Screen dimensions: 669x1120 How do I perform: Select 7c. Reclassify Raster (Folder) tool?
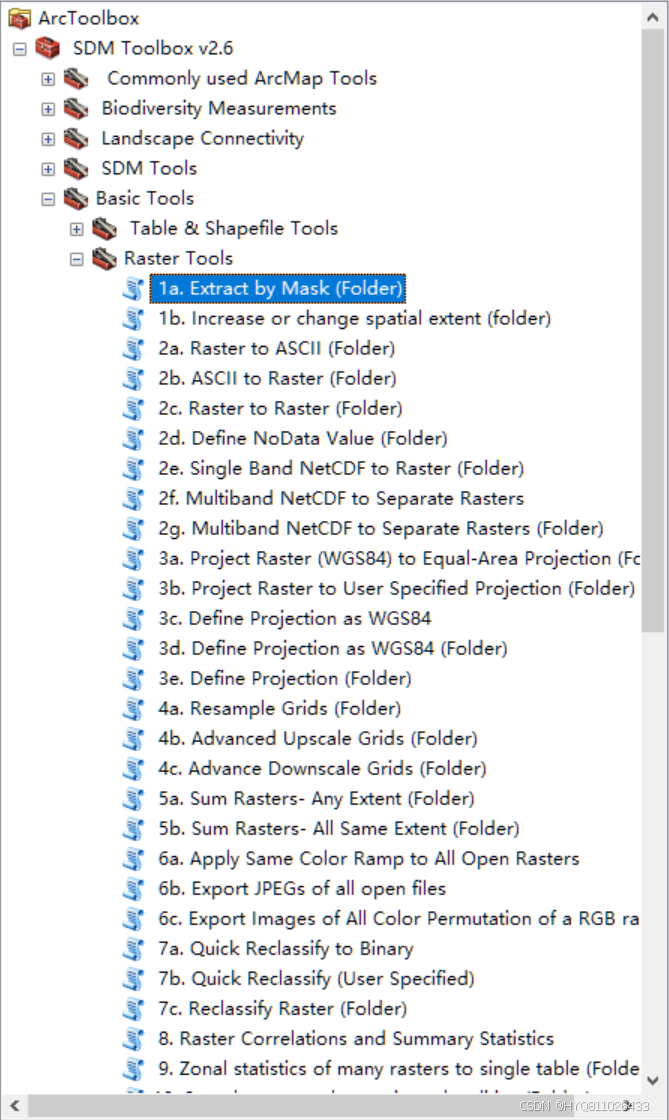click(x=283, y=1009)
